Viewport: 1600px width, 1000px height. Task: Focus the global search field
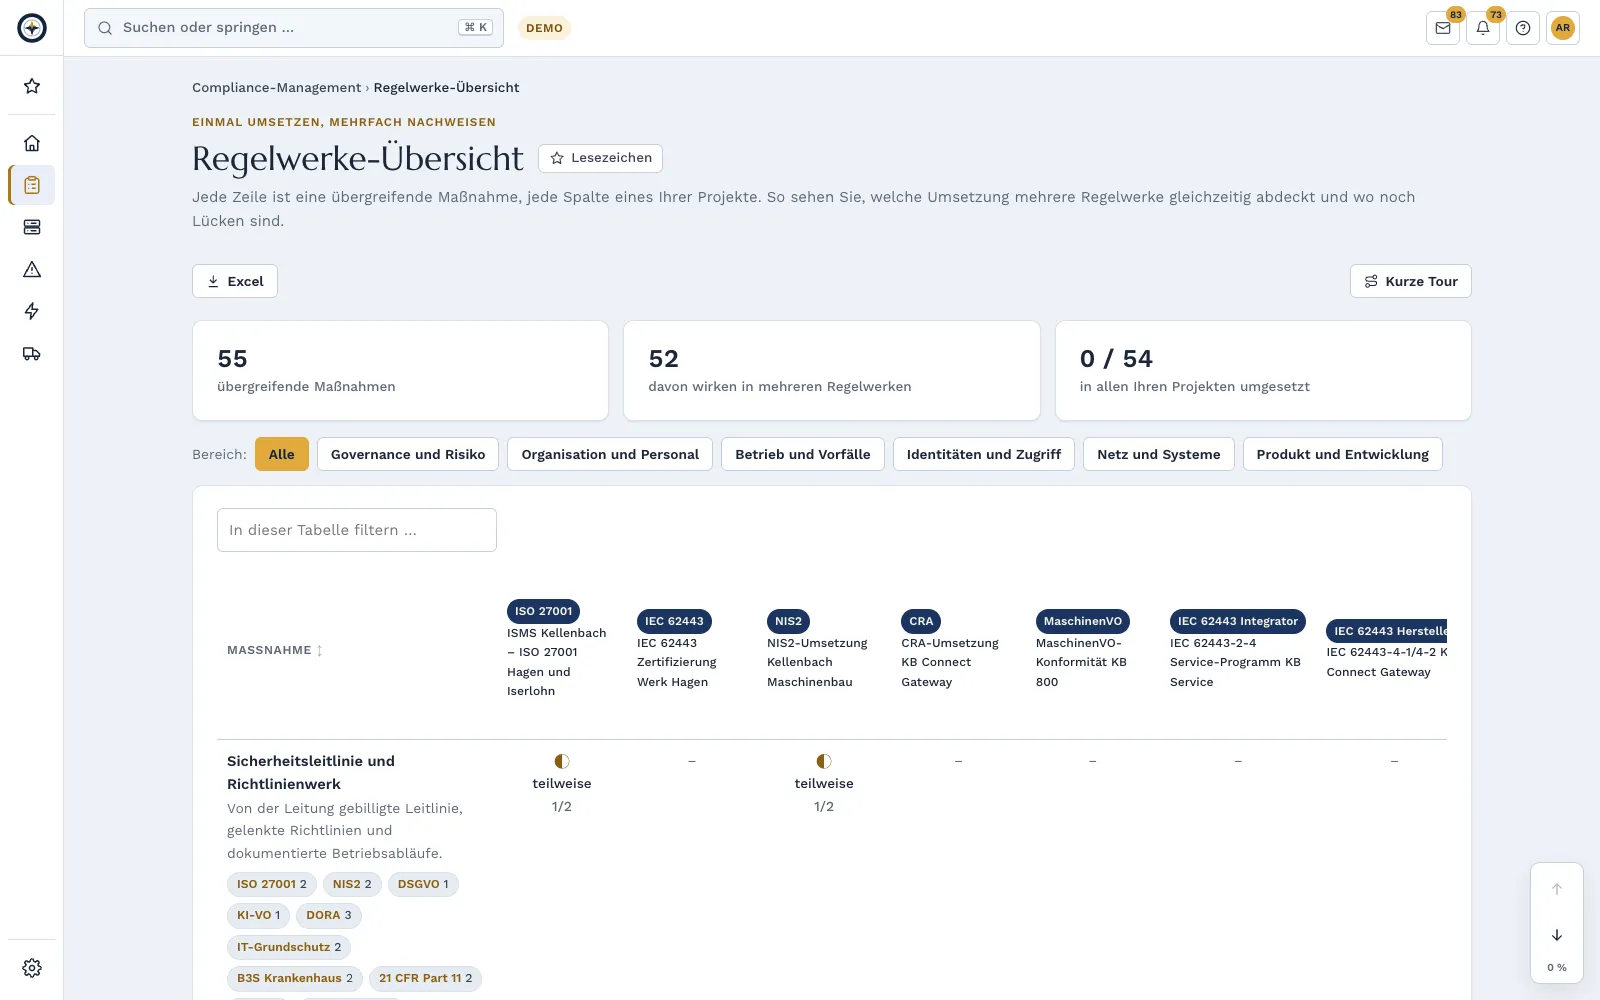click(294, 28)
